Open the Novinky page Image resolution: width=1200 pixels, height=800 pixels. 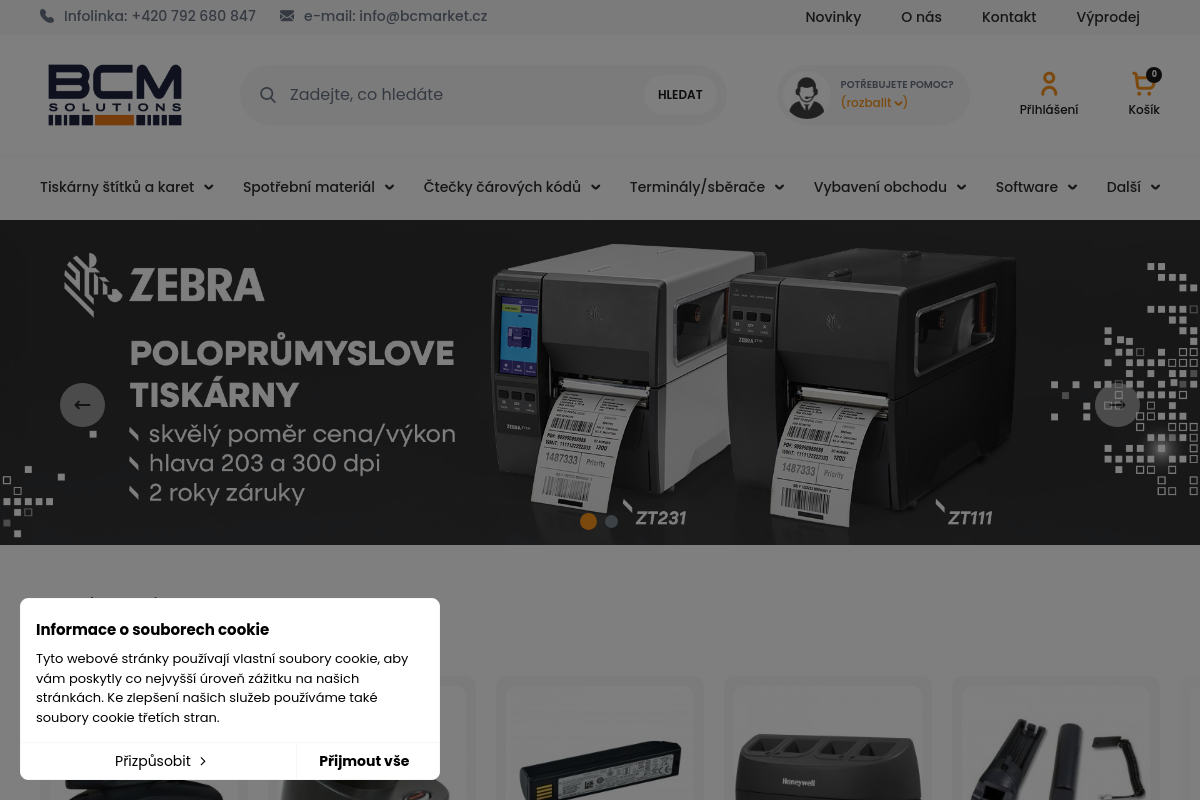832,17
